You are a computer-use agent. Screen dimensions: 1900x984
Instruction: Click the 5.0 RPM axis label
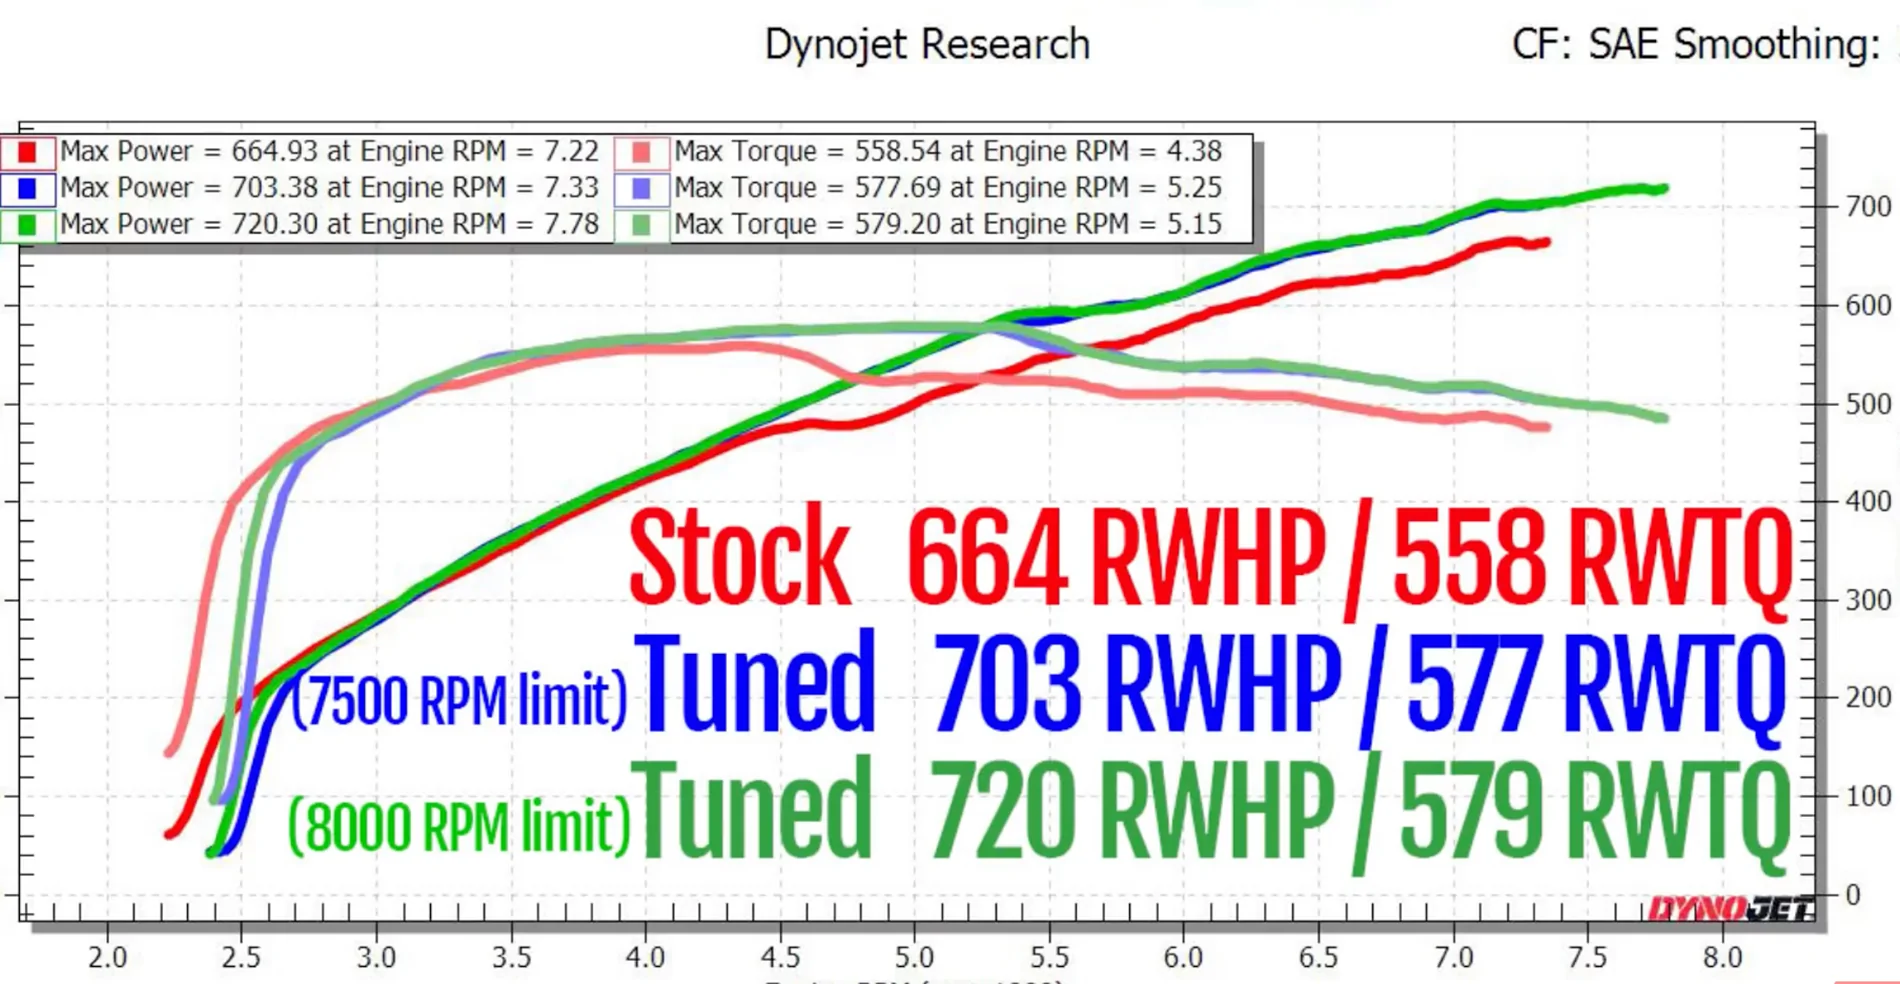pos(914,957)
